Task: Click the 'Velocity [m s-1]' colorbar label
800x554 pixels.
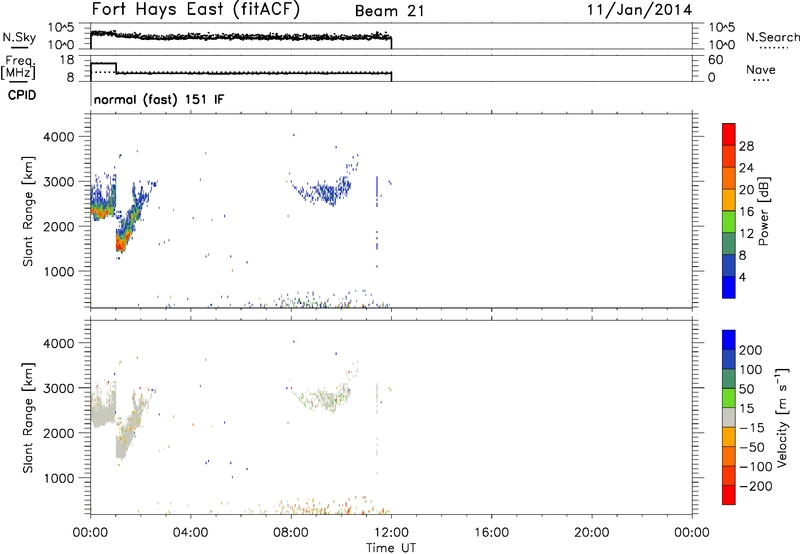Action: click(782, 417)
